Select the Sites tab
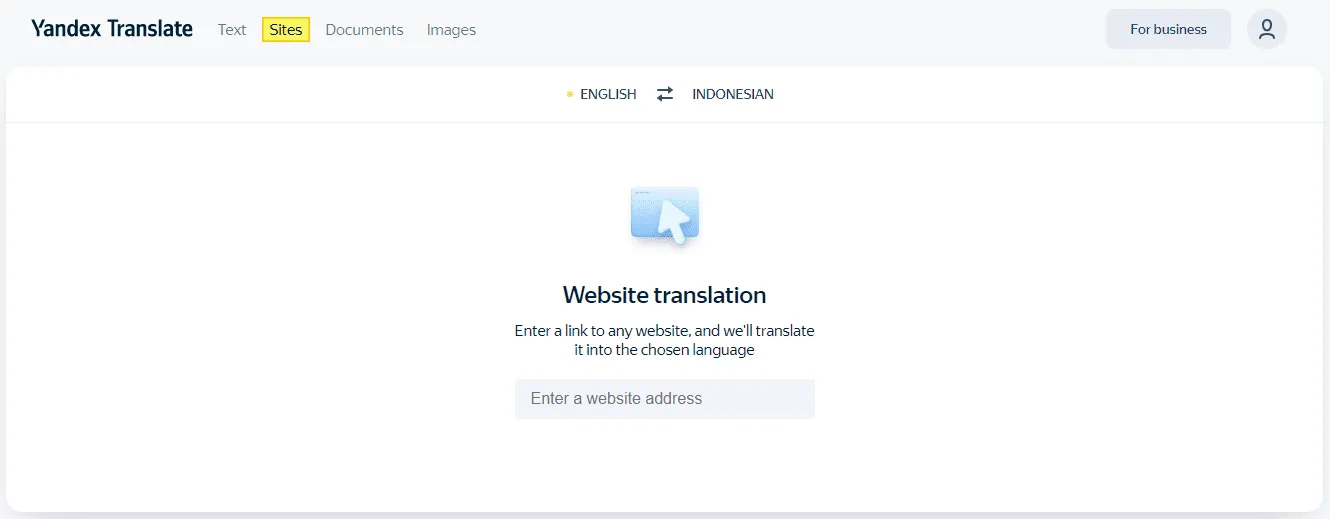The height and width of the screenshot is (519, 1330). pos(286,30)
